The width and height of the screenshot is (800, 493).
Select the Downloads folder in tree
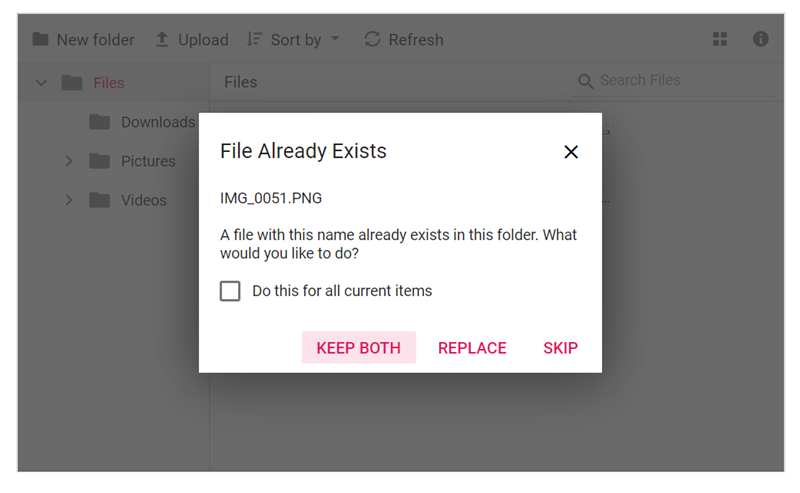pos(157,122)
